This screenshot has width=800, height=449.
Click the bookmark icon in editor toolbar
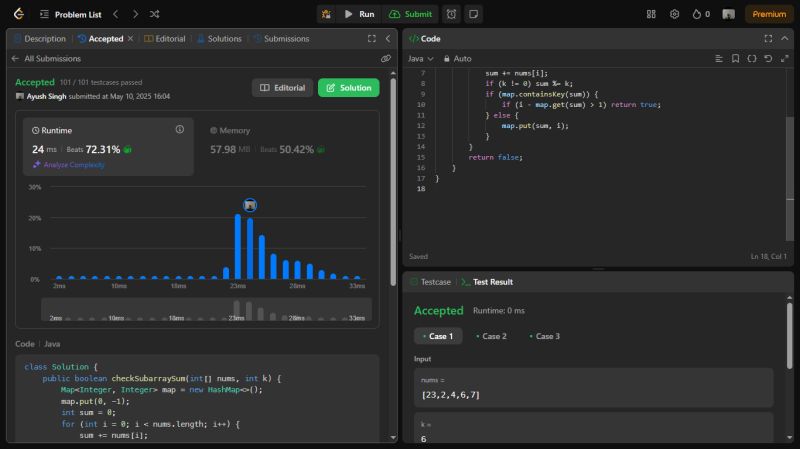coord(735,59)
